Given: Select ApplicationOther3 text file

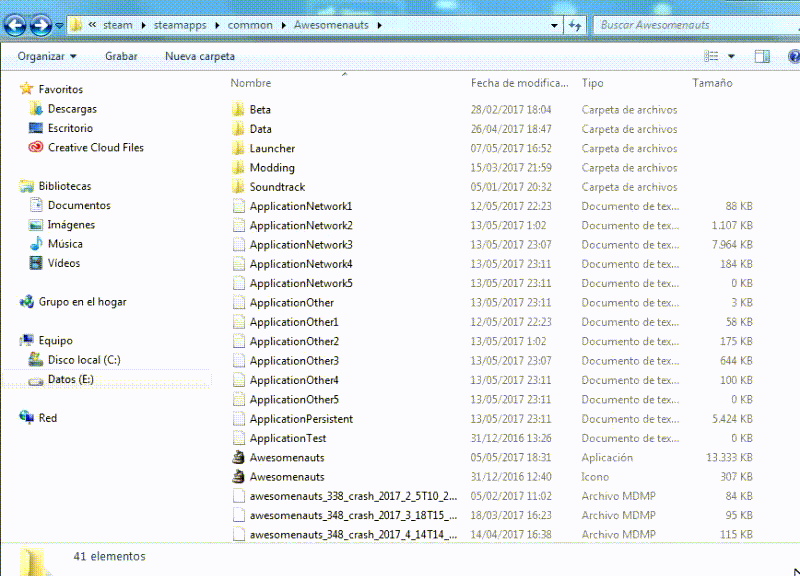Looking at the screenshot, I should [x=294, y=361].
